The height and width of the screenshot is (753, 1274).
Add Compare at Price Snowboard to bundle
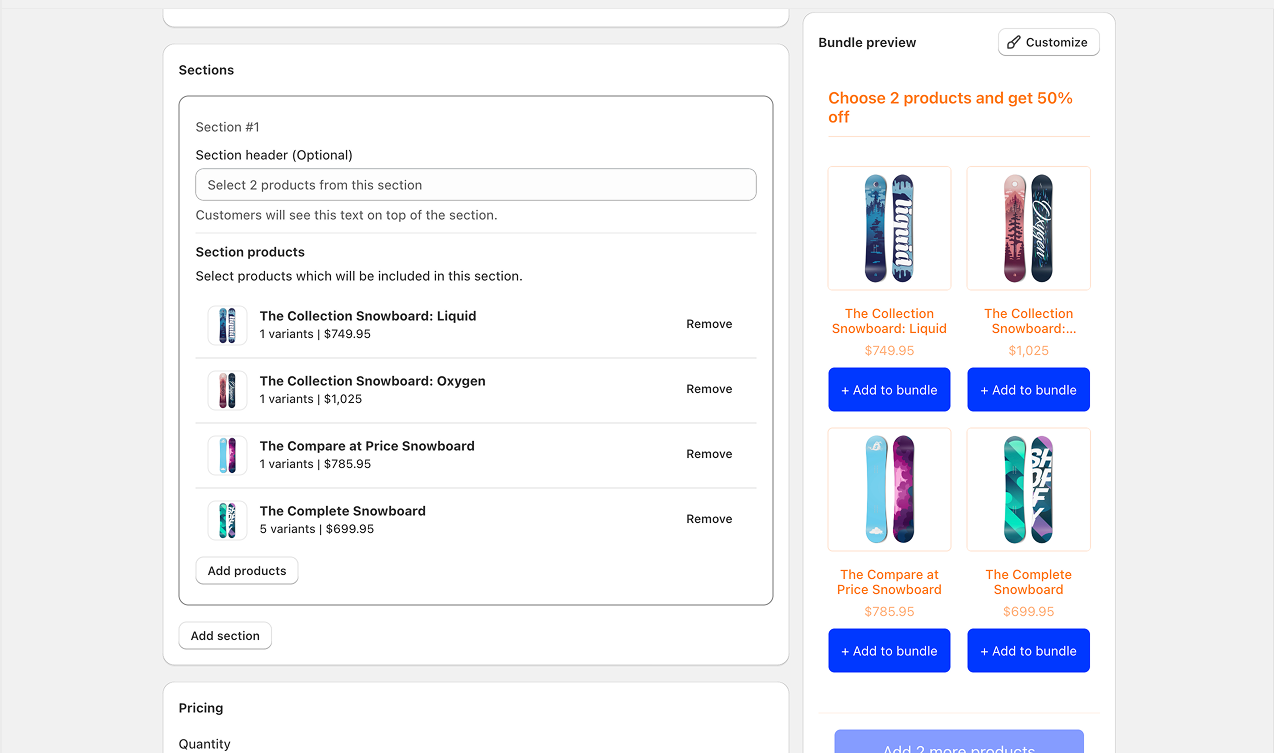889,651
